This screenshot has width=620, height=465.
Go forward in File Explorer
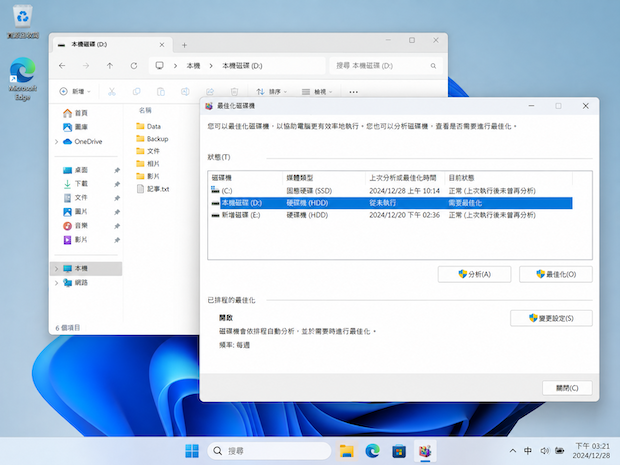pyautogui.click(x=86, y=66)
